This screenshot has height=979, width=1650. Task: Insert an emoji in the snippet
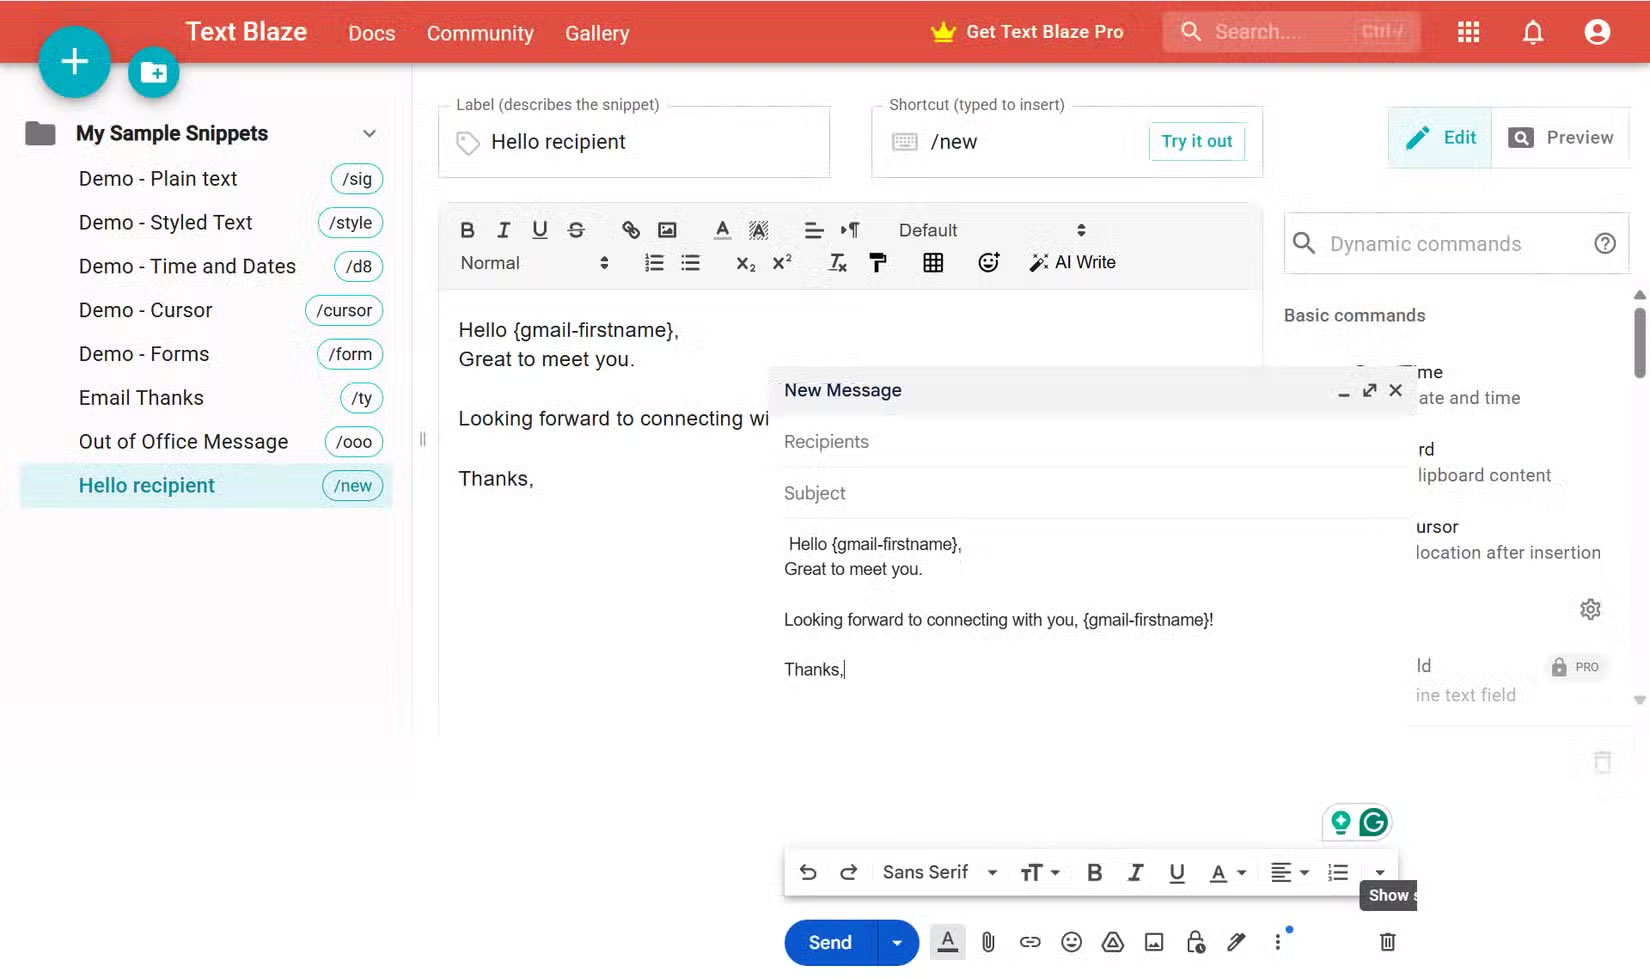click(x=988, y=262)
